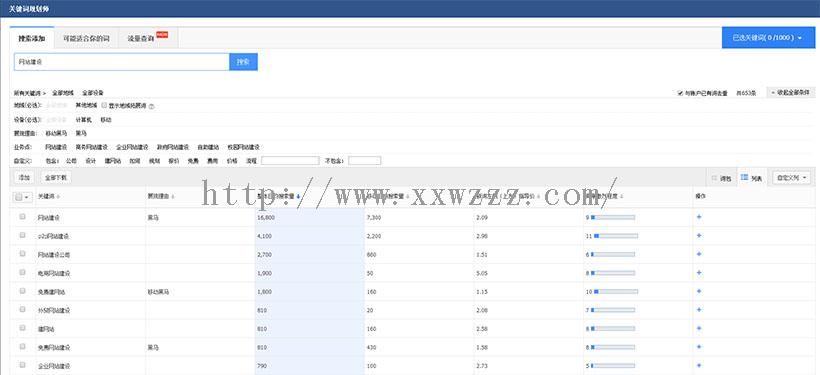
Task: Click competition bar showing 11
Action: point(616,236)
